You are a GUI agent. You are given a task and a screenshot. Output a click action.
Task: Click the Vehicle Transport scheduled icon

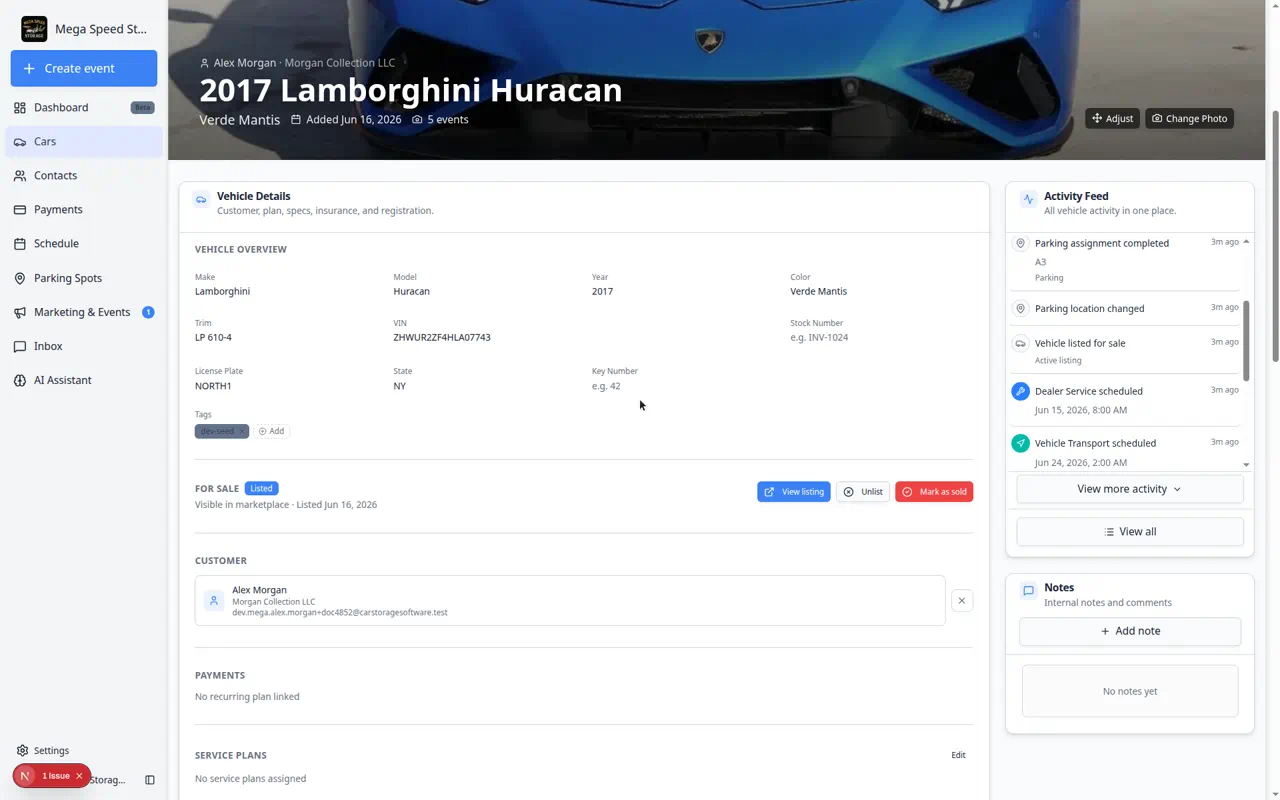1020,443
